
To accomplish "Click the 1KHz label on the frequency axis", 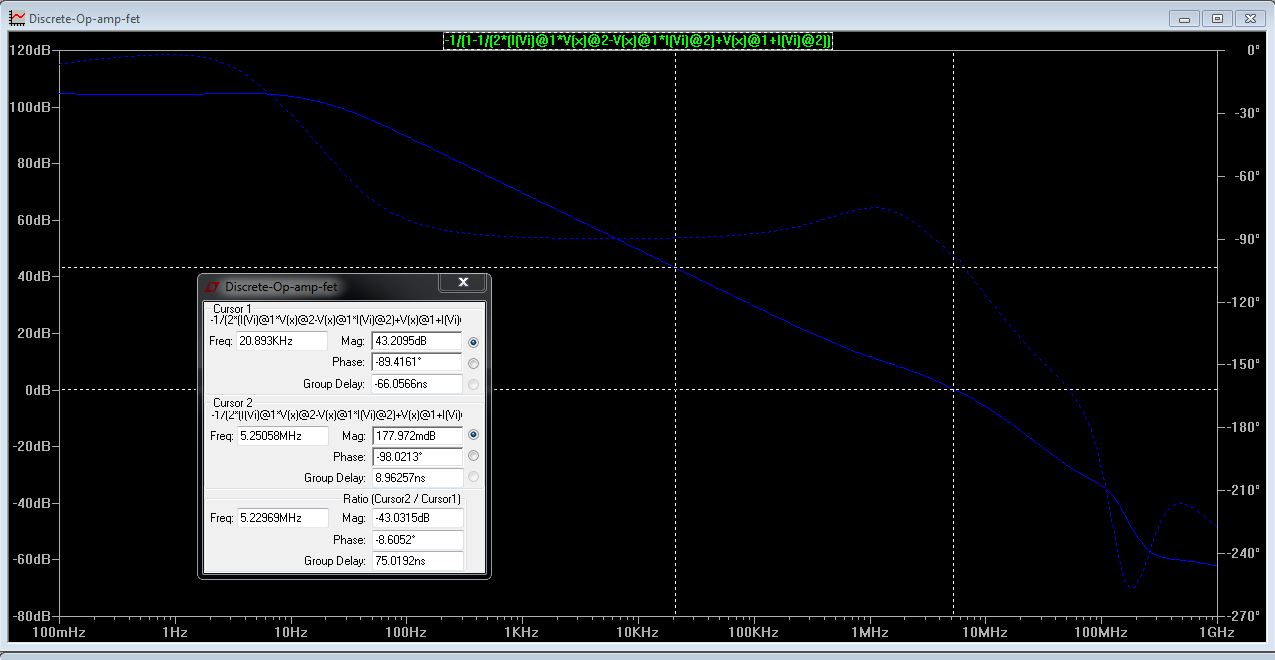I will coord(521,633).
